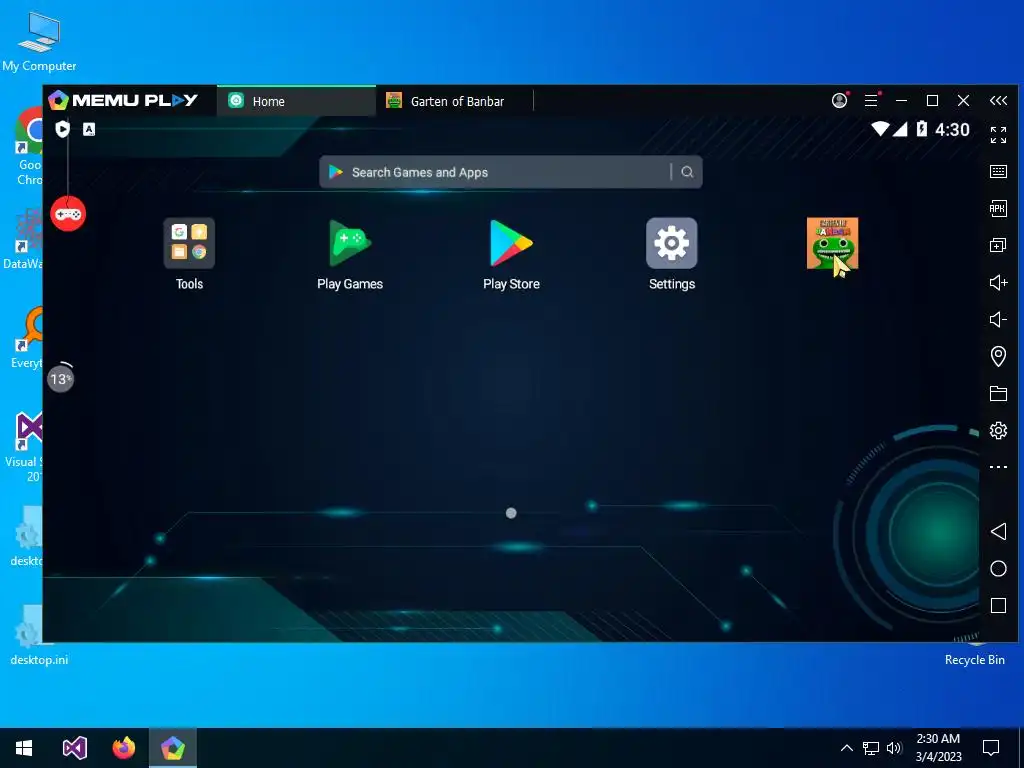The height and width of the screenshot is (768, 1024).
Task: Click the Google Play logo in search bar
Action: click(x=336, y=172)
